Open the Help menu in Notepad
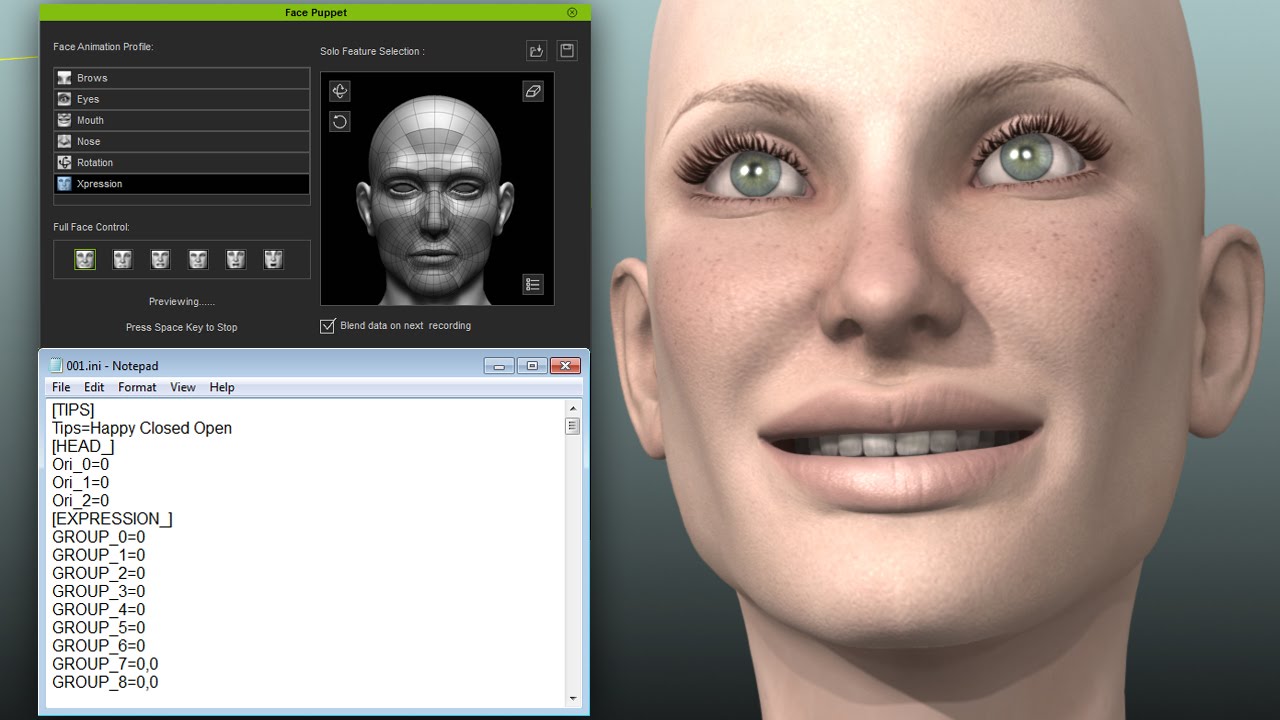This screenshot has width=1280, height=720. pos(222,387)
